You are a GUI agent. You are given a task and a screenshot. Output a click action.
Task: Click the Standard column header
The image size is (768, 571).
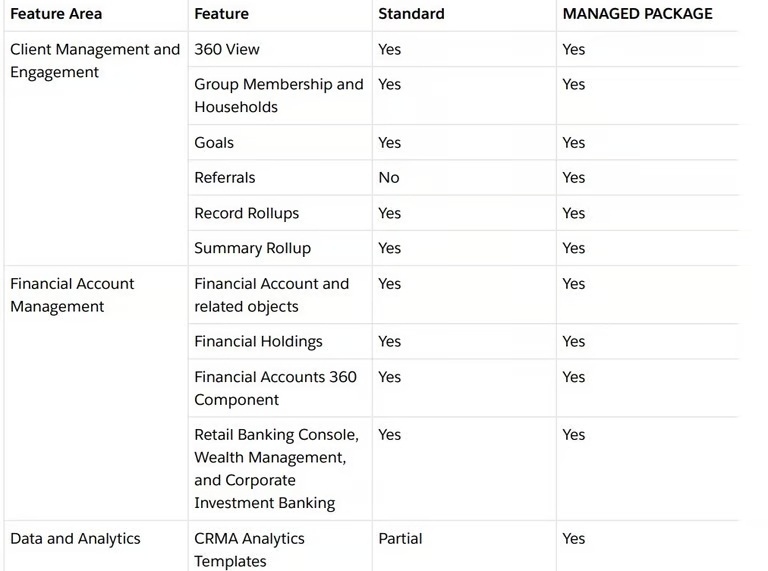(411, 14)
